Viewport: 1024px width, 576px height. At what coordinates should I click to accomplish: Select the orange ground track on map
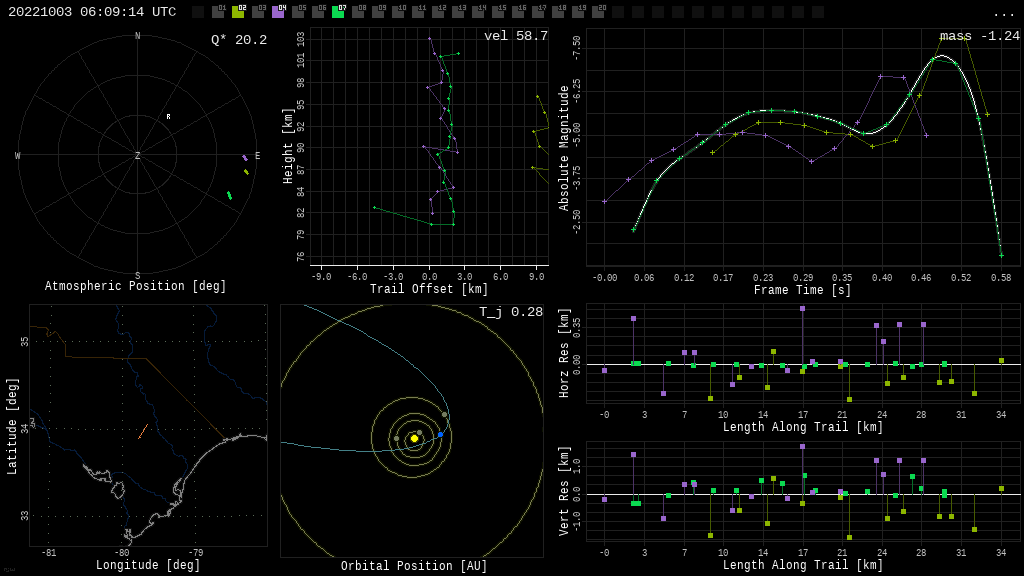[143, 431]
